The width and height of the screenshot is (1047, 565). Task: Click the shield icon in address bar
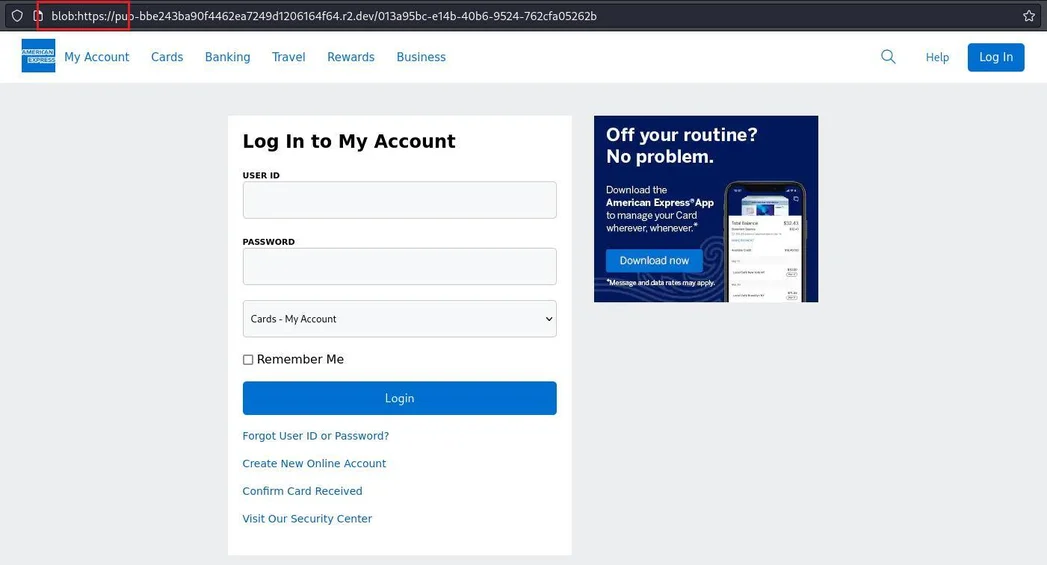coord(17,15)
